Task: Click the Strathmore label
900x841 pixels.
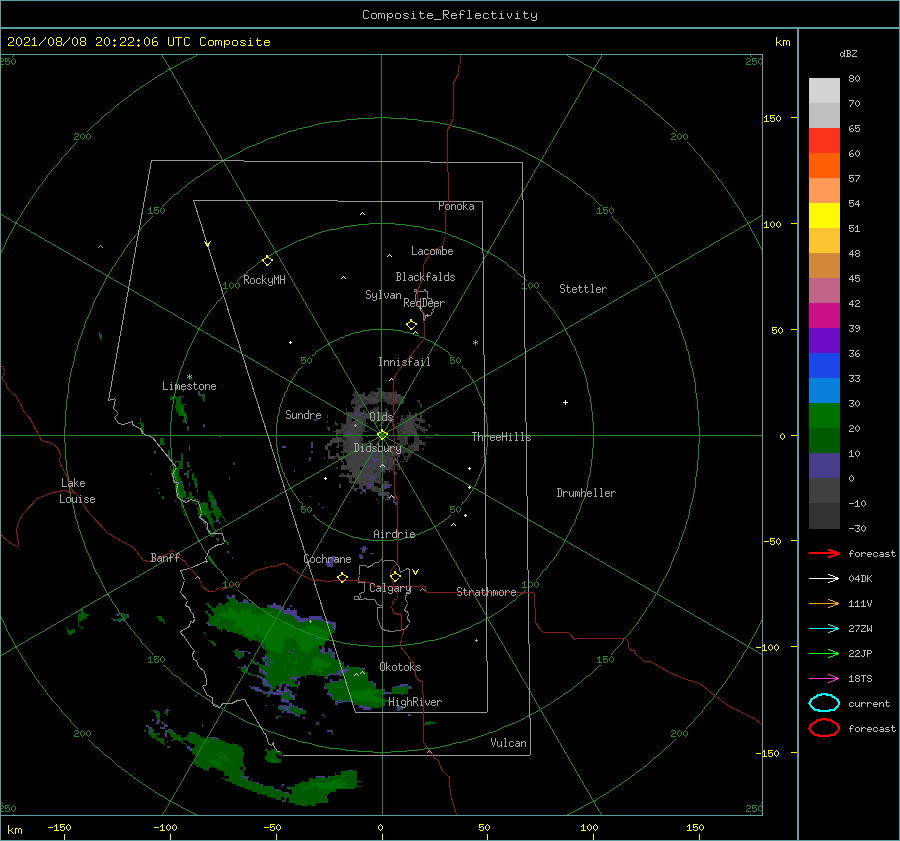Action: pos(486,592)
